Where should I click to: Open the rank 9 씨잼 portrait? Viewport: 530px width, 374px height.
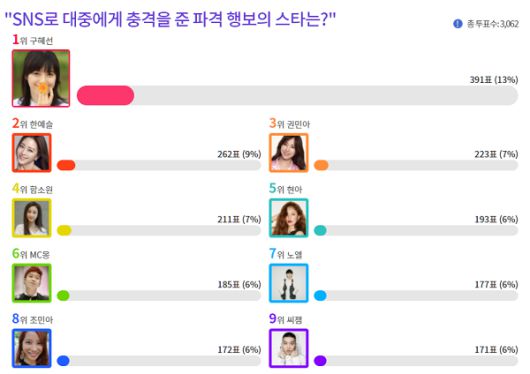[x=289, y=348]
